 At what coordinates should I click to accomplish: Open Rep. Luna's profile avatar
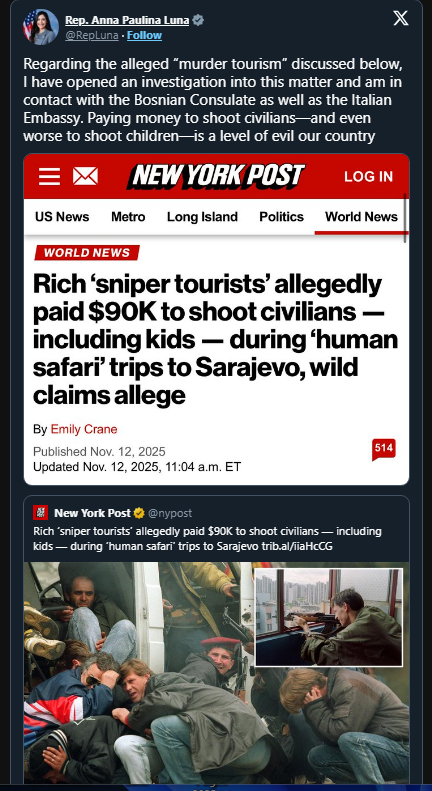pos(41,27)
